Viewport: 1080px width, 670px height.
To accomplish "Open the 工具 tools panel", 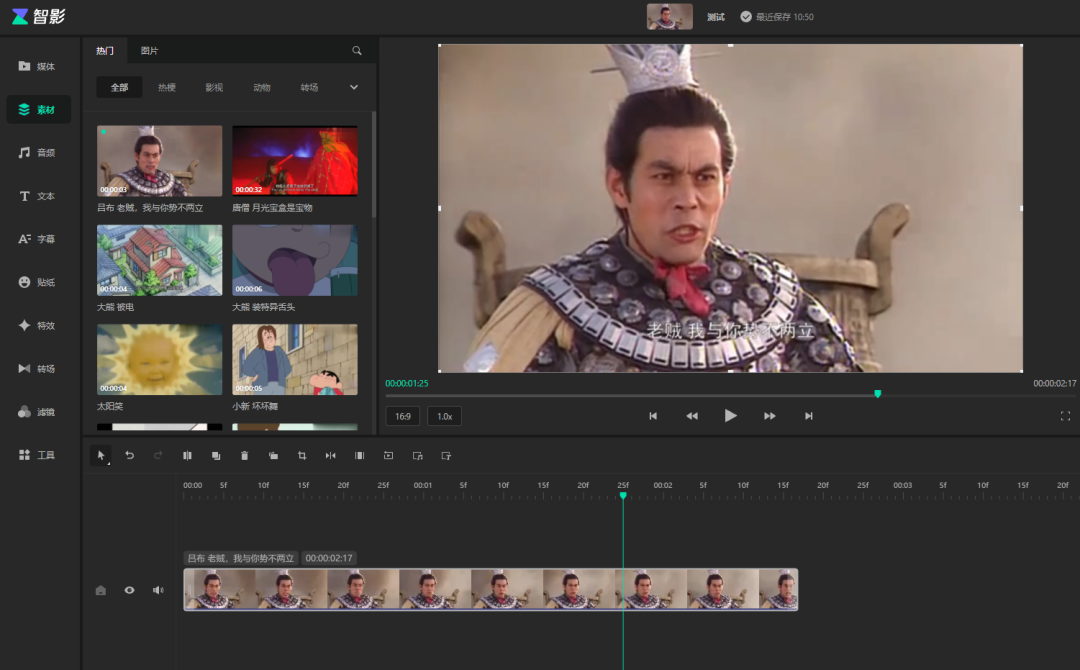I will 38,454.
